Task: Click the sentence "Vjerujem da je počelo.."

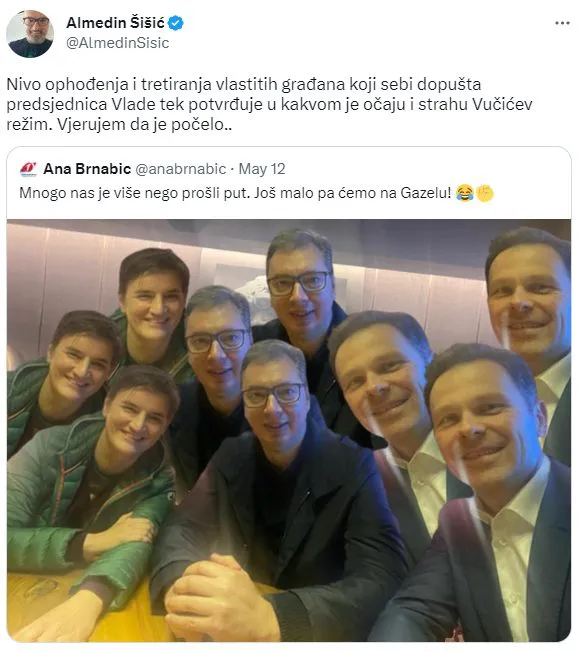Action: coord(144,124)
